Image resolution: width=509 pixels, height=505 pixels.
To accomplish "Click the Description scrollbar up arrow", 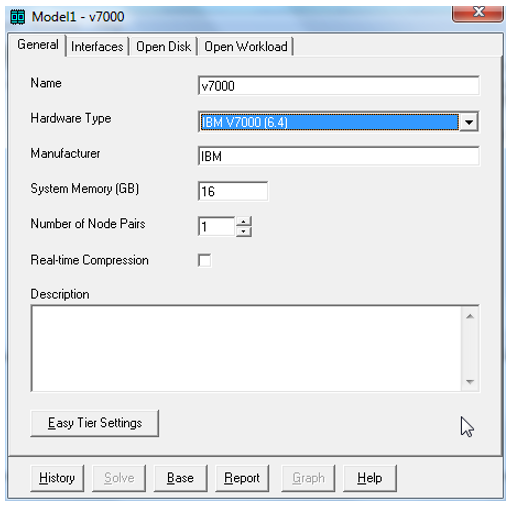I will pos(470,316).
